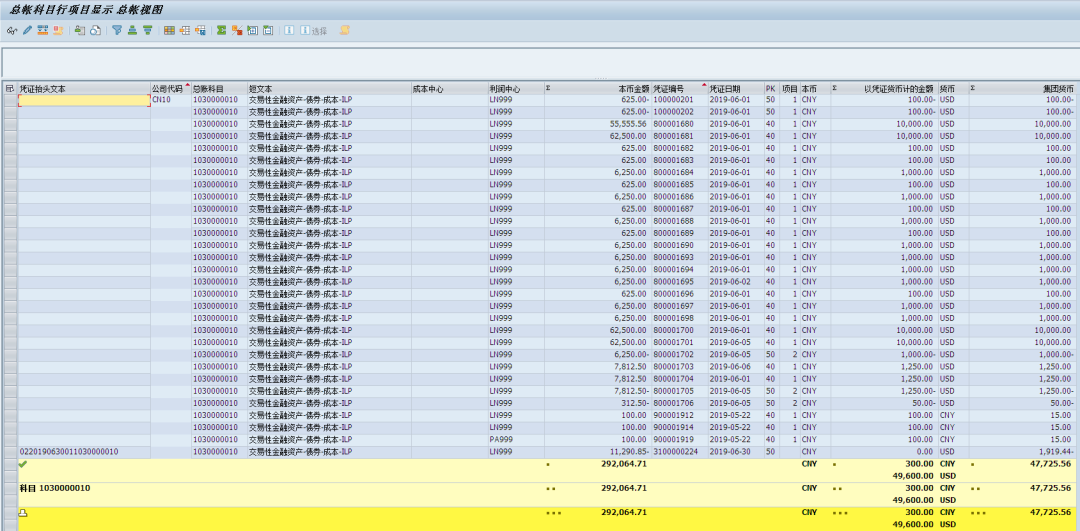Screen dimensions: 1080x531
Task: Click the select-all icon at table corner
Action: (x=10, y=89)
